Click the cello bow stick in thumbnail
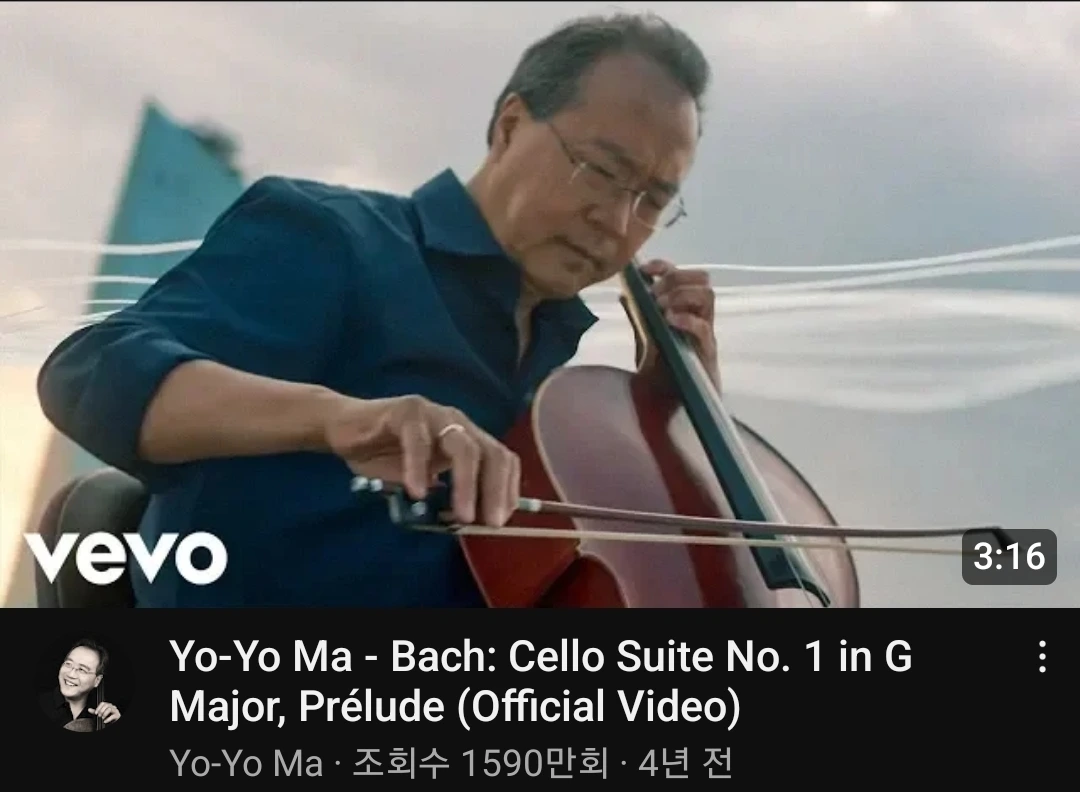 click(744, 518)
